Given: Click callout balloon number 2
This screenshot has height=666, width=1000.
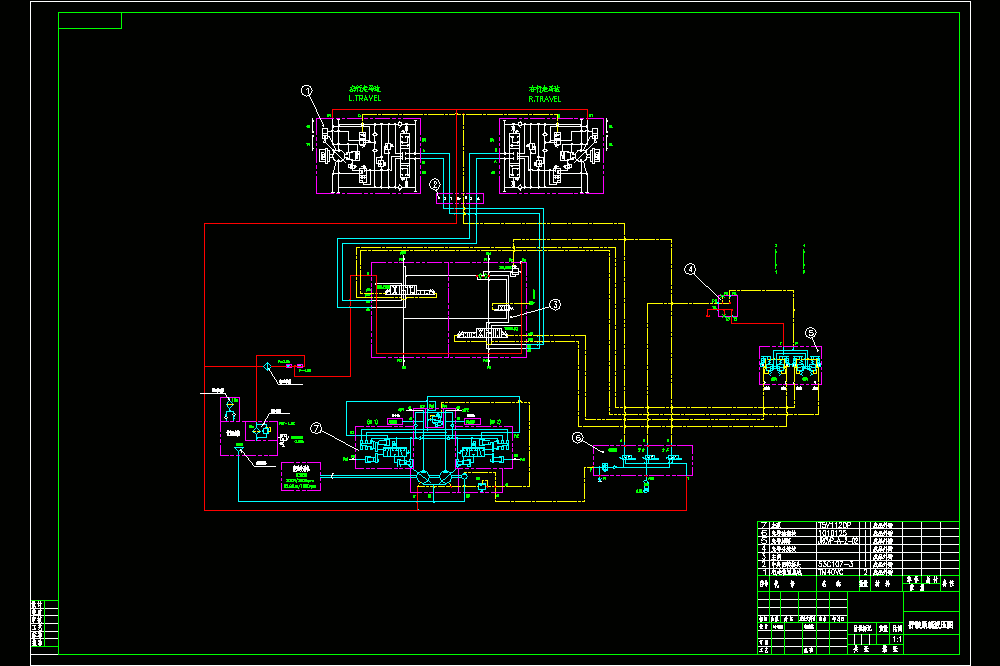Looking at the screenshot, I should (x=435, y=184).
